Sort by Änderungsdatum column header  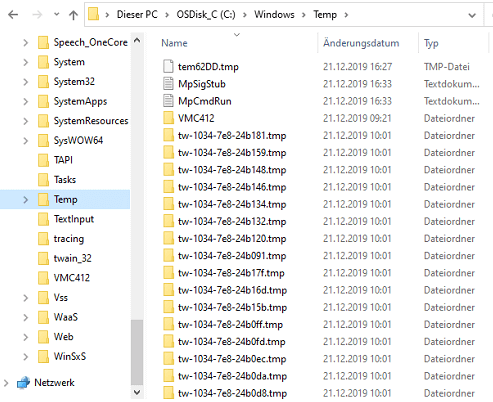tap(361, 43)
